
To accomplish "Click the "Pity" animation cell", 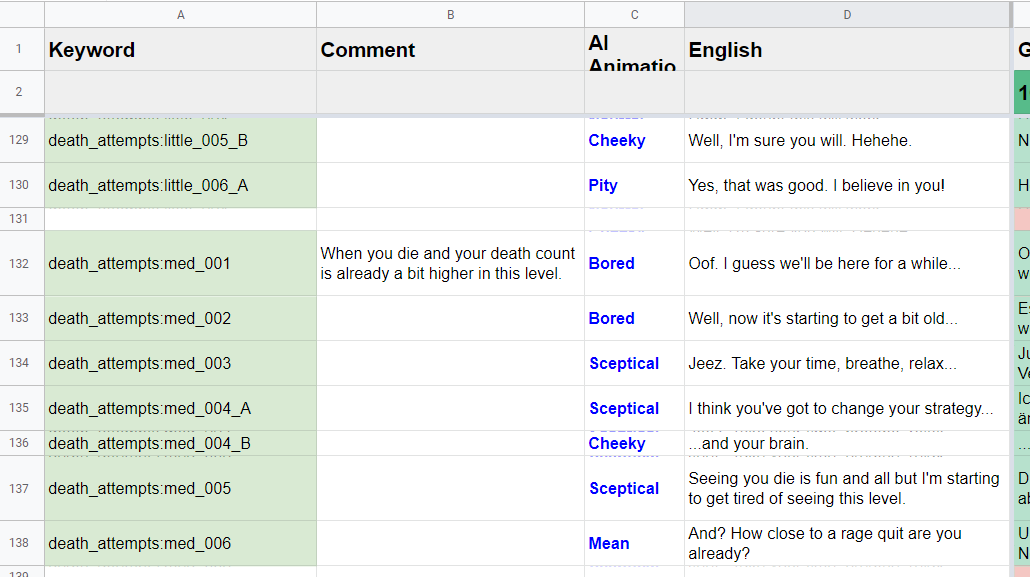I will point(634,186).
